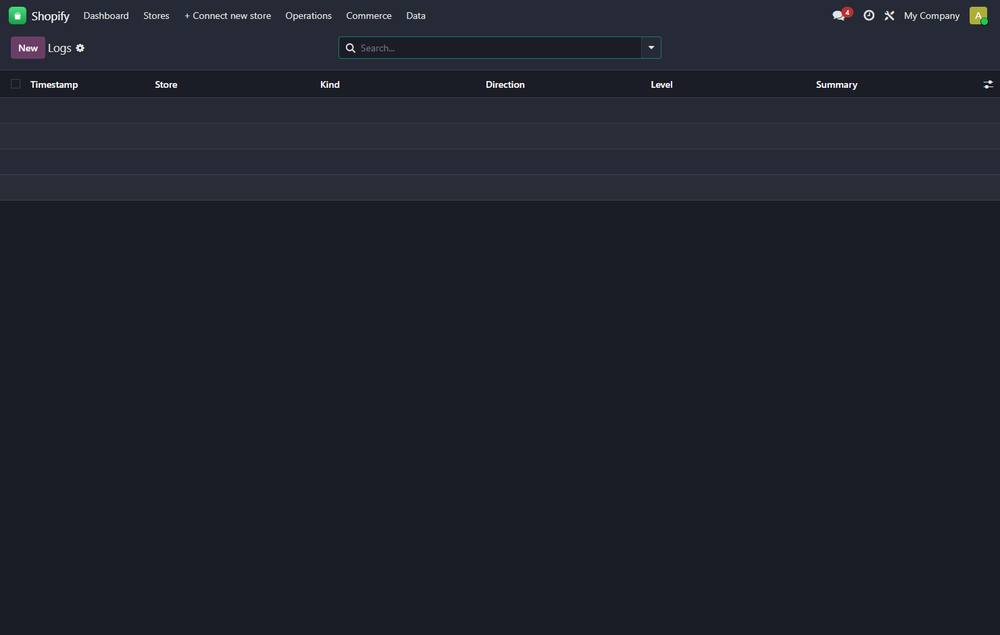1000x635 pixels.
Task: Open the activities clock icon
Action: [869, 15]
